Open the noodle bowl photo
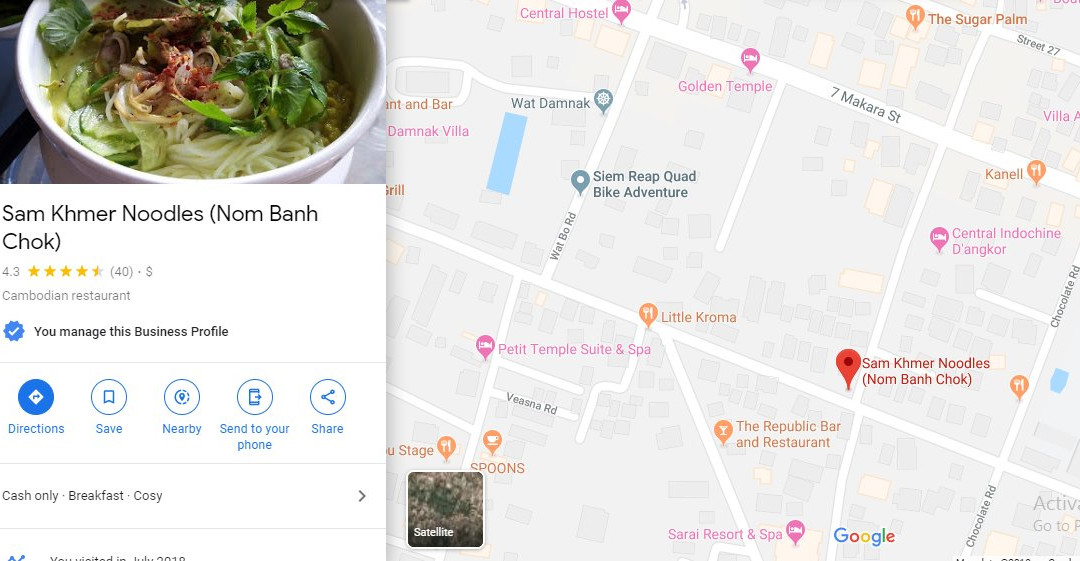Screen dimensions: 1080x561 (193, 92)
